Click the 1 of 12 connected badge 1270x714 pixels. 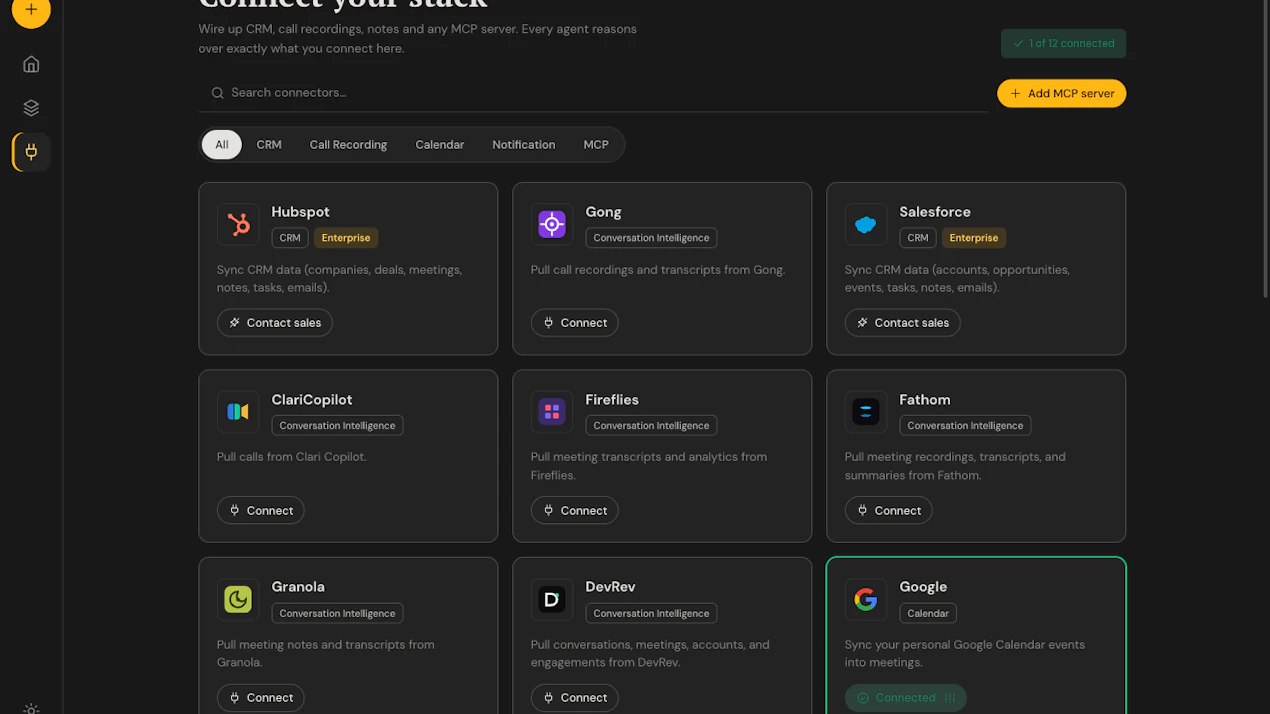coord(1063,44)
